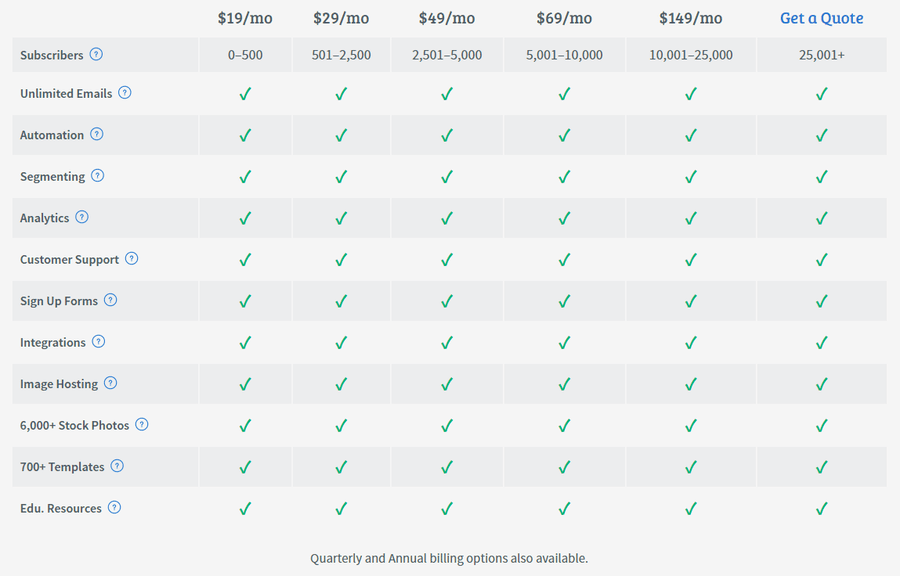
Task: Open the Unlimited Emails help tooltip icon
Action: point(125,92)
